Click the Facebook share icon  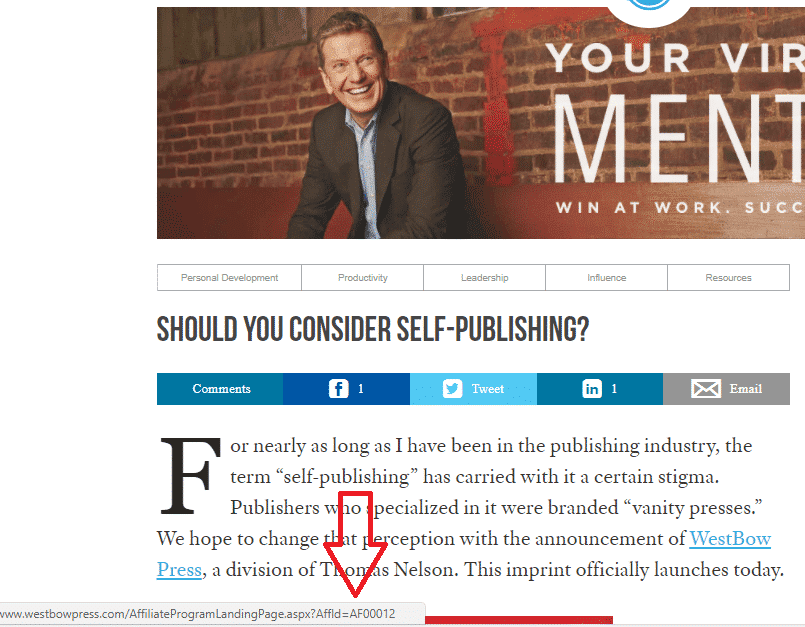click(x=338, y=389)
